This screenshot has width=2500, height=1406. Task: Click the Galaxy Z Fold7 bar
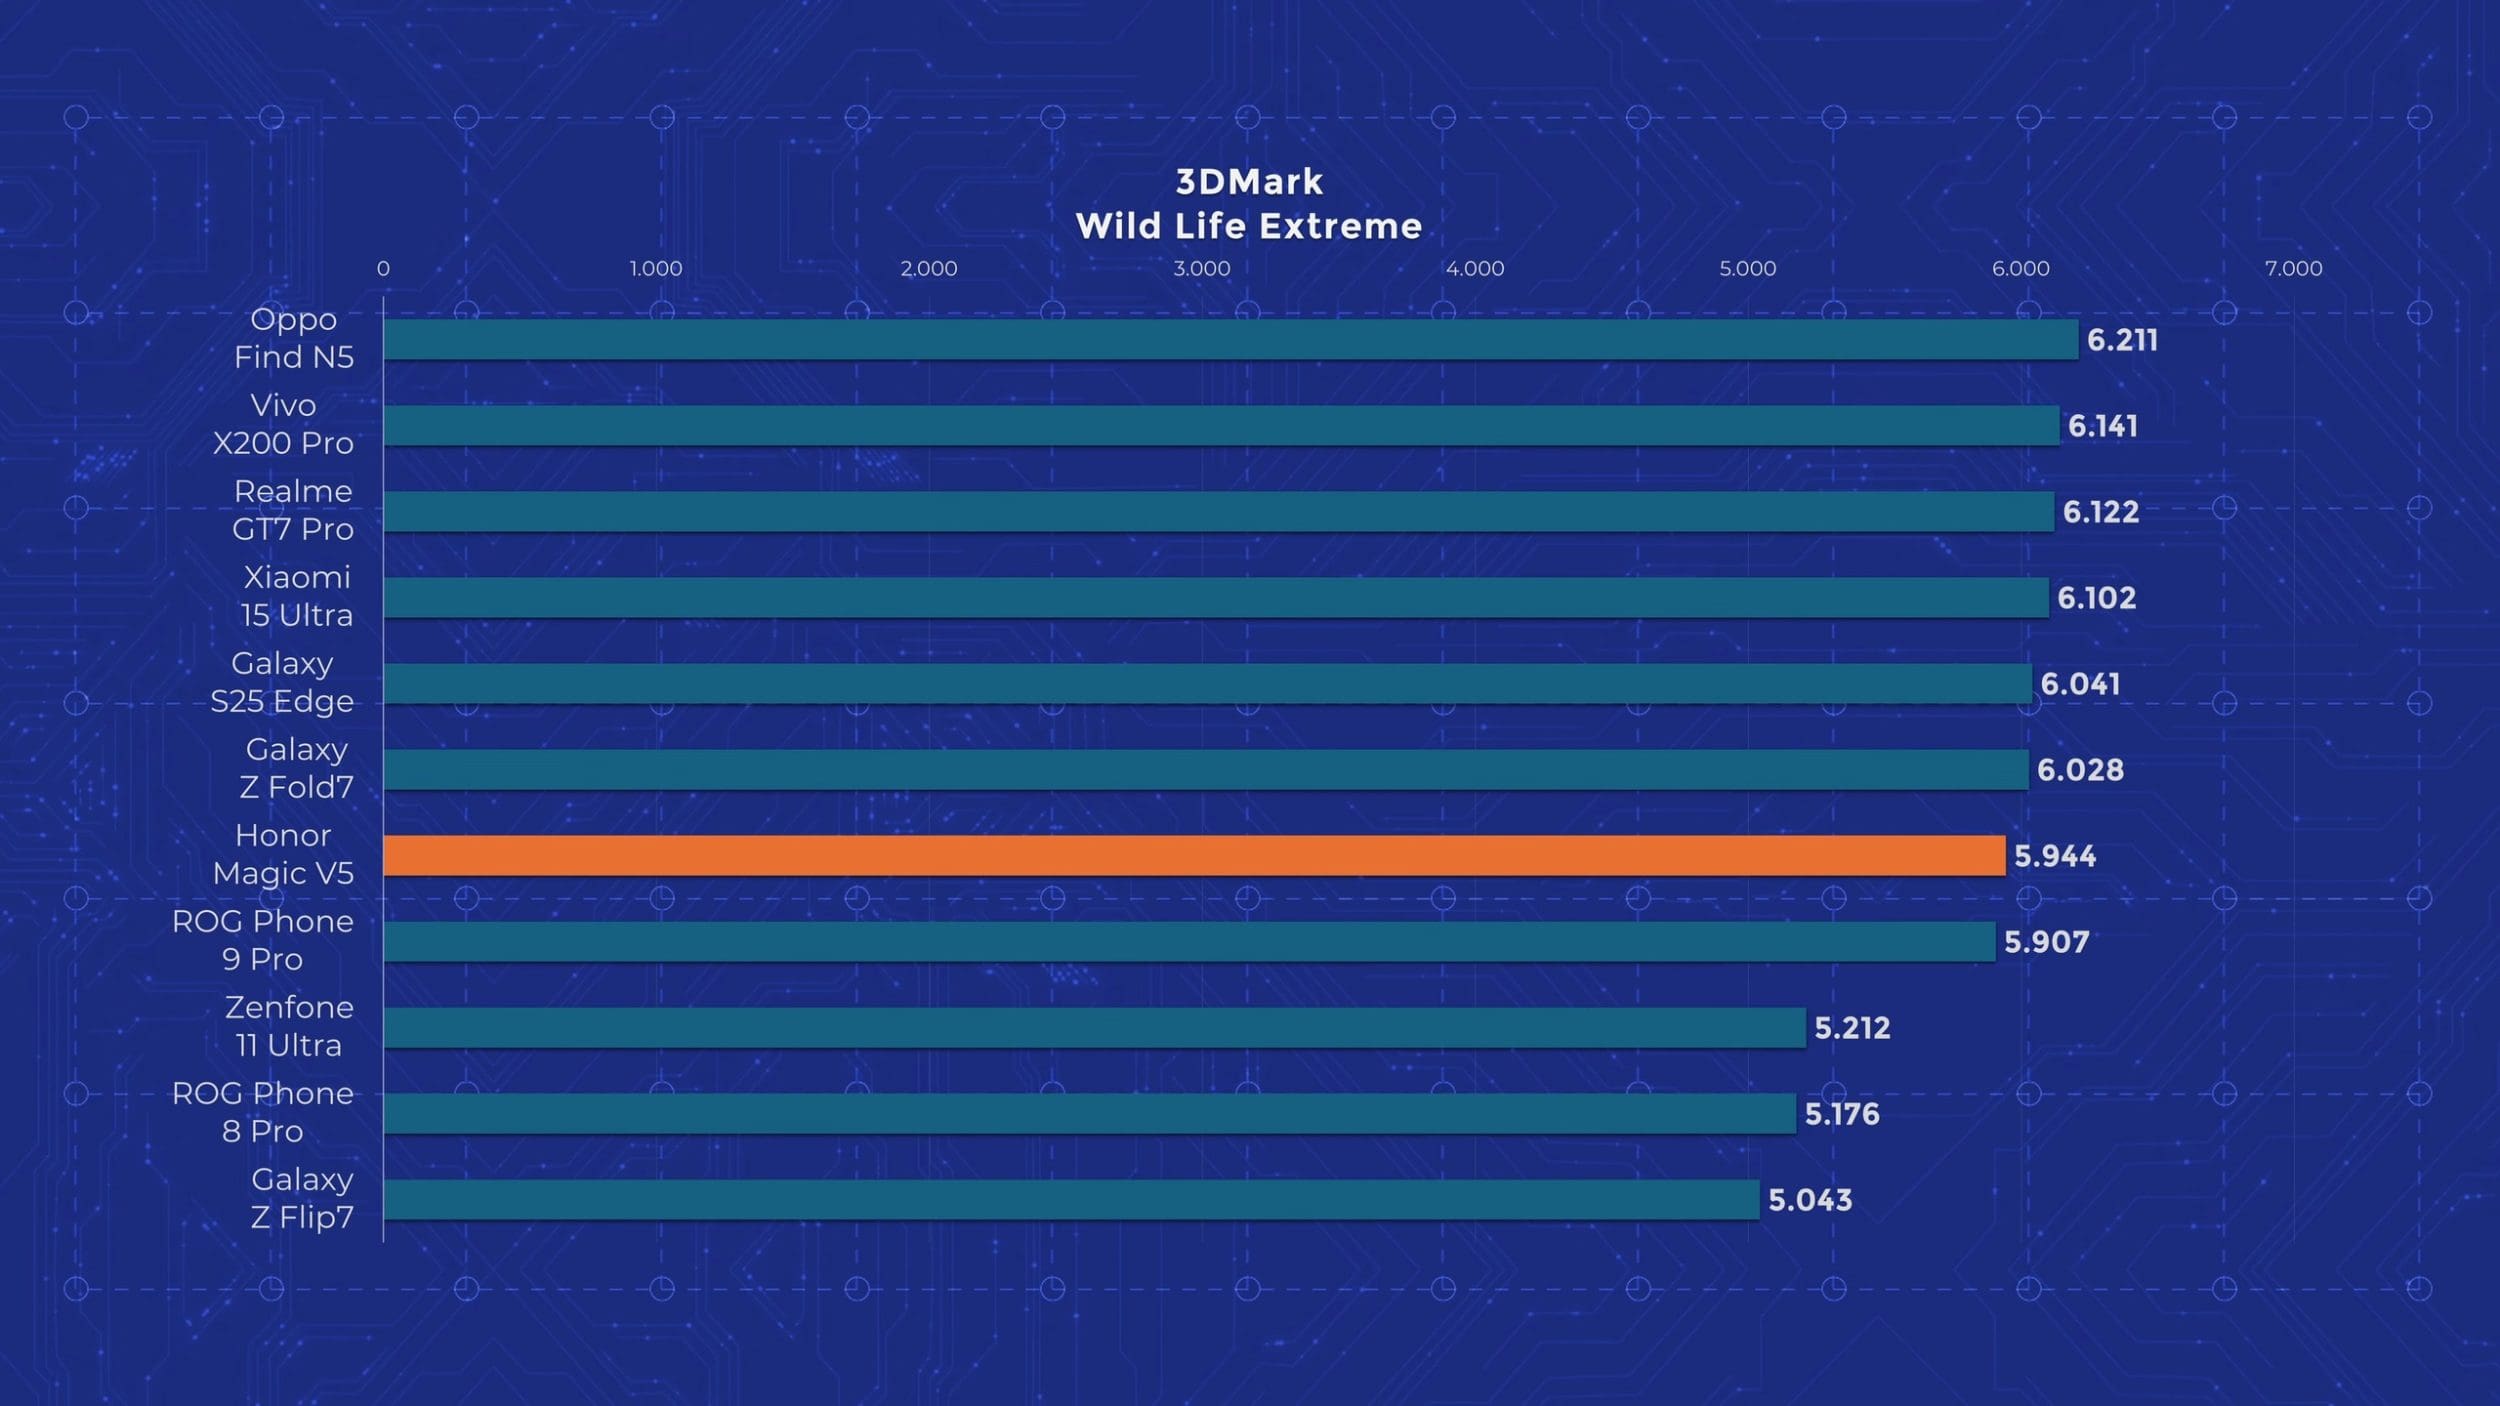1205,770
